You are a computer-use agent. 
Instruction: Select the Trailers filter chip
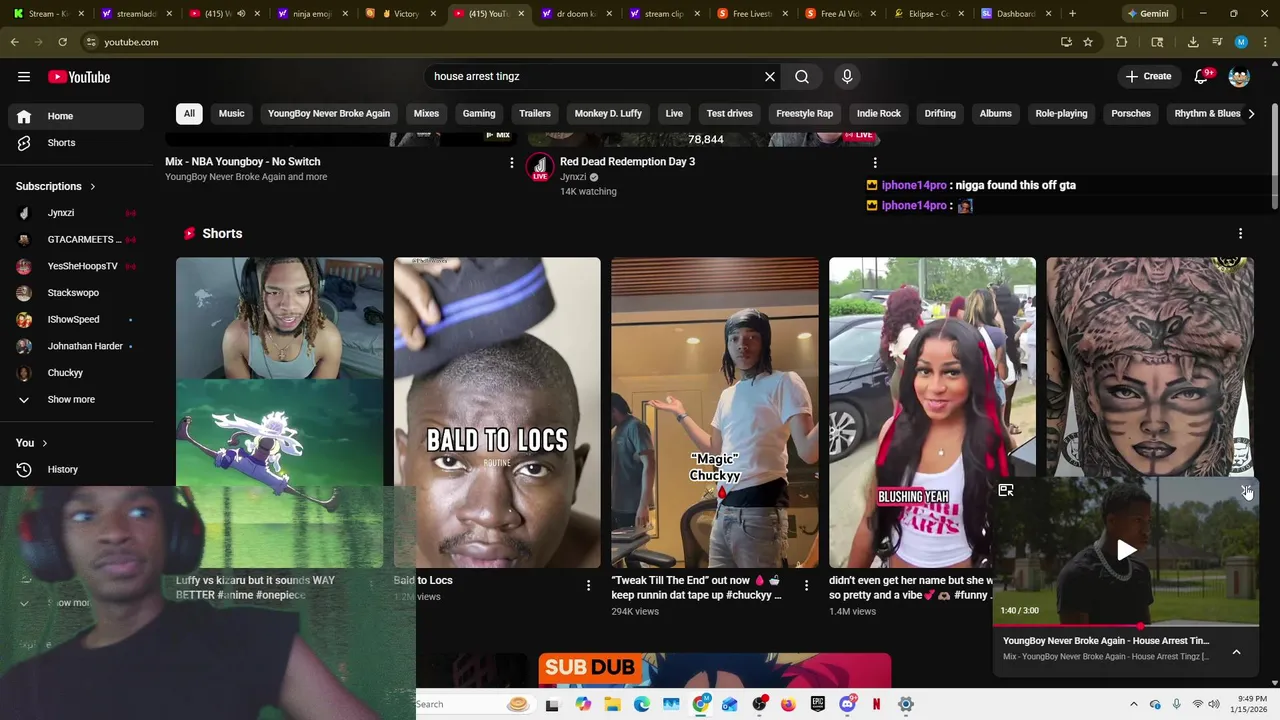pos(535,114)
